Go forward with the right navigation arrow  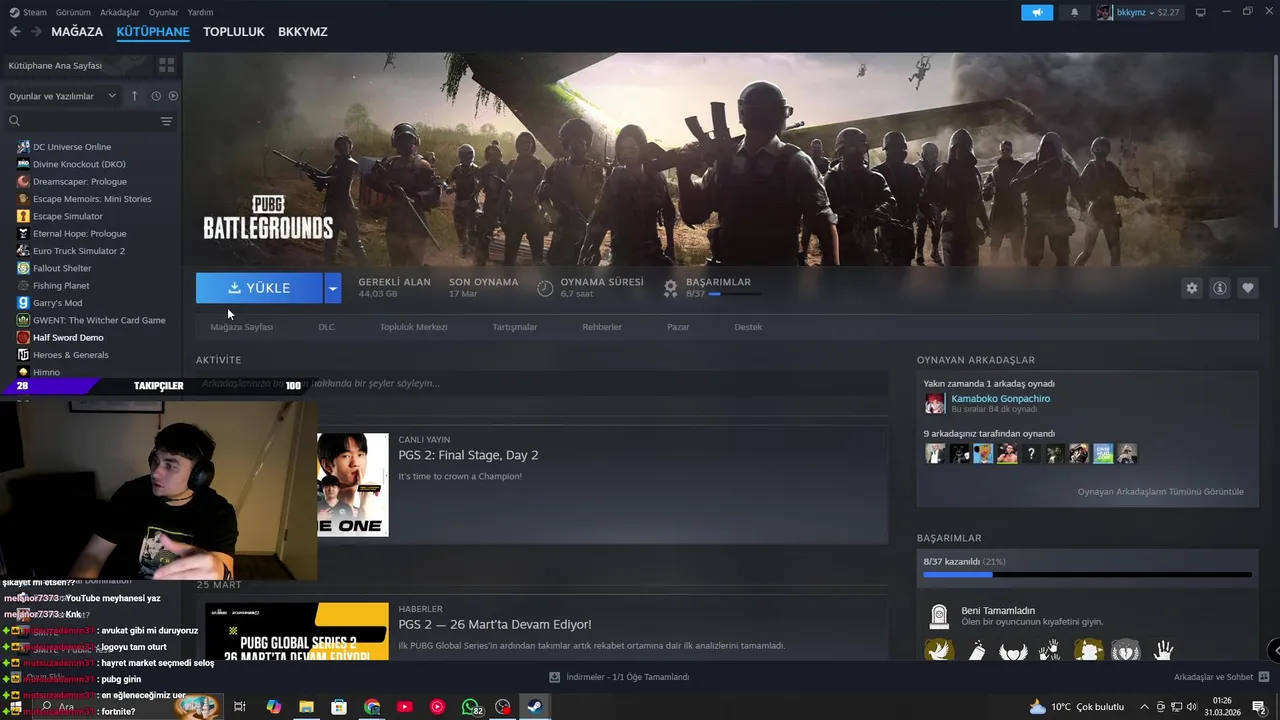(x=36, y=32)
